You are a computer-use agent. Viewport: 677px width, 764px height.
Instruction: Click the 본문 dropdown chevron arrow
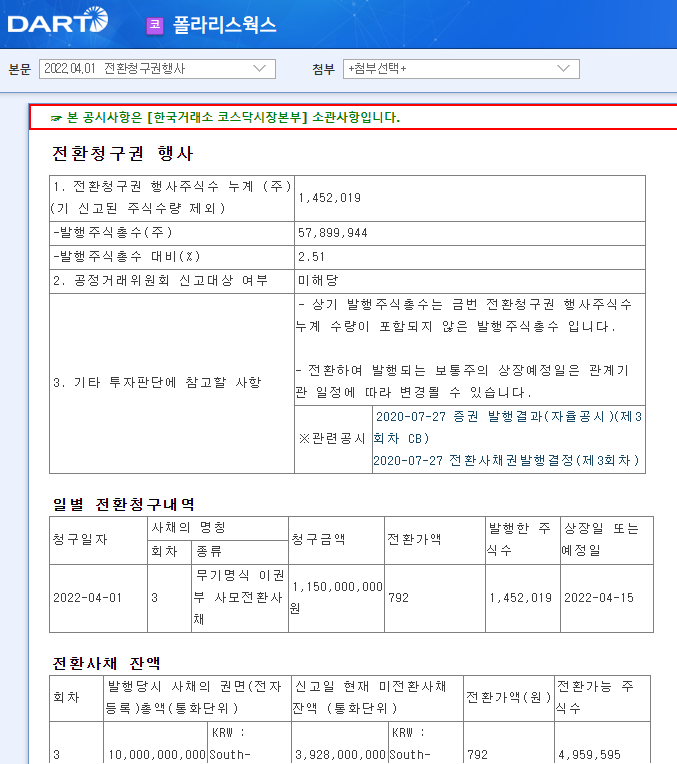pyautogui.click(x=260, y=68)
